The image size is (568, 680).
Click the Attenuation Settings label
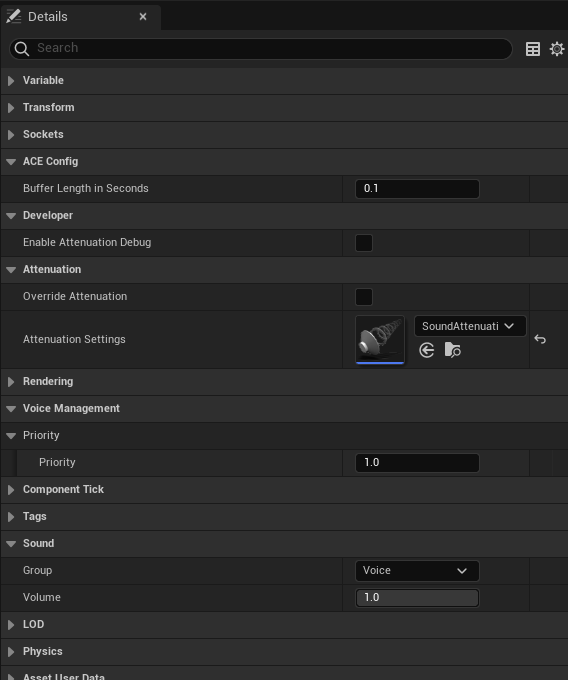(74, 339)
